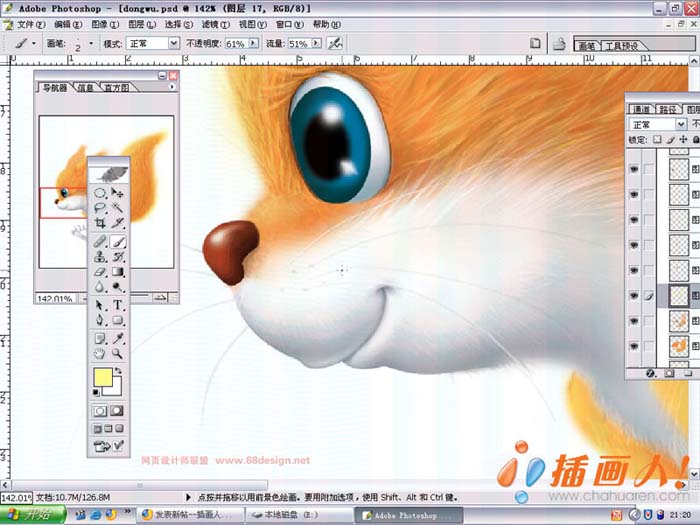Click the status bar zoom field 142.01%

17,497
